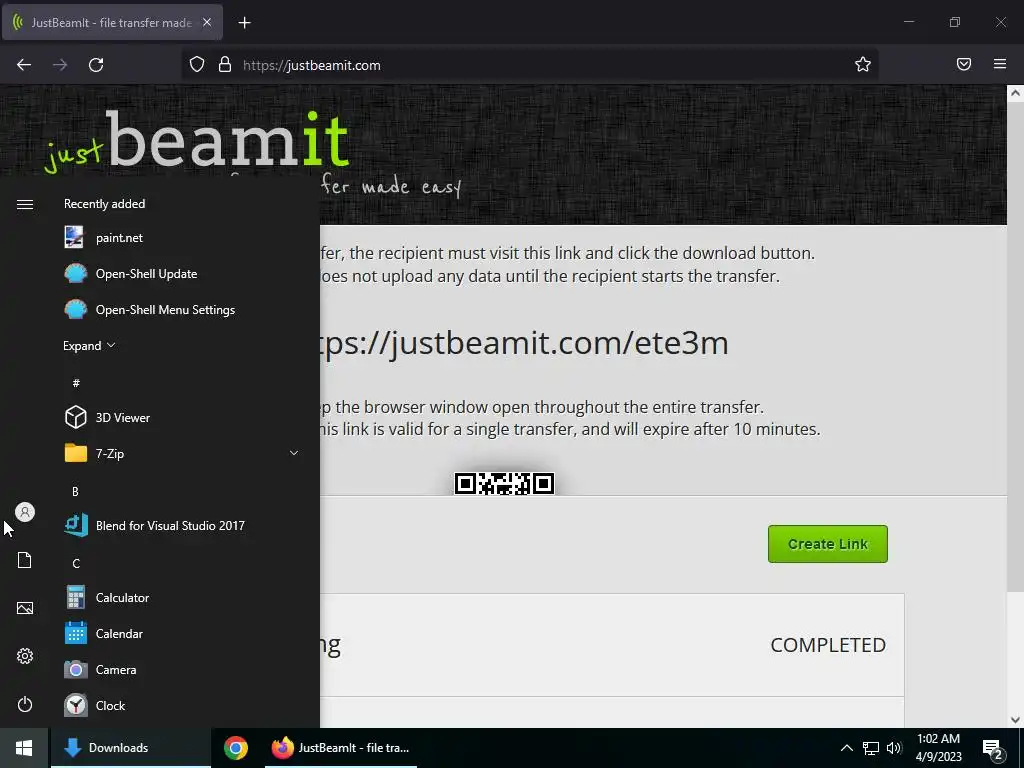
Task: Expand the 7-Zip folder
Action: (x=294, y=453)
